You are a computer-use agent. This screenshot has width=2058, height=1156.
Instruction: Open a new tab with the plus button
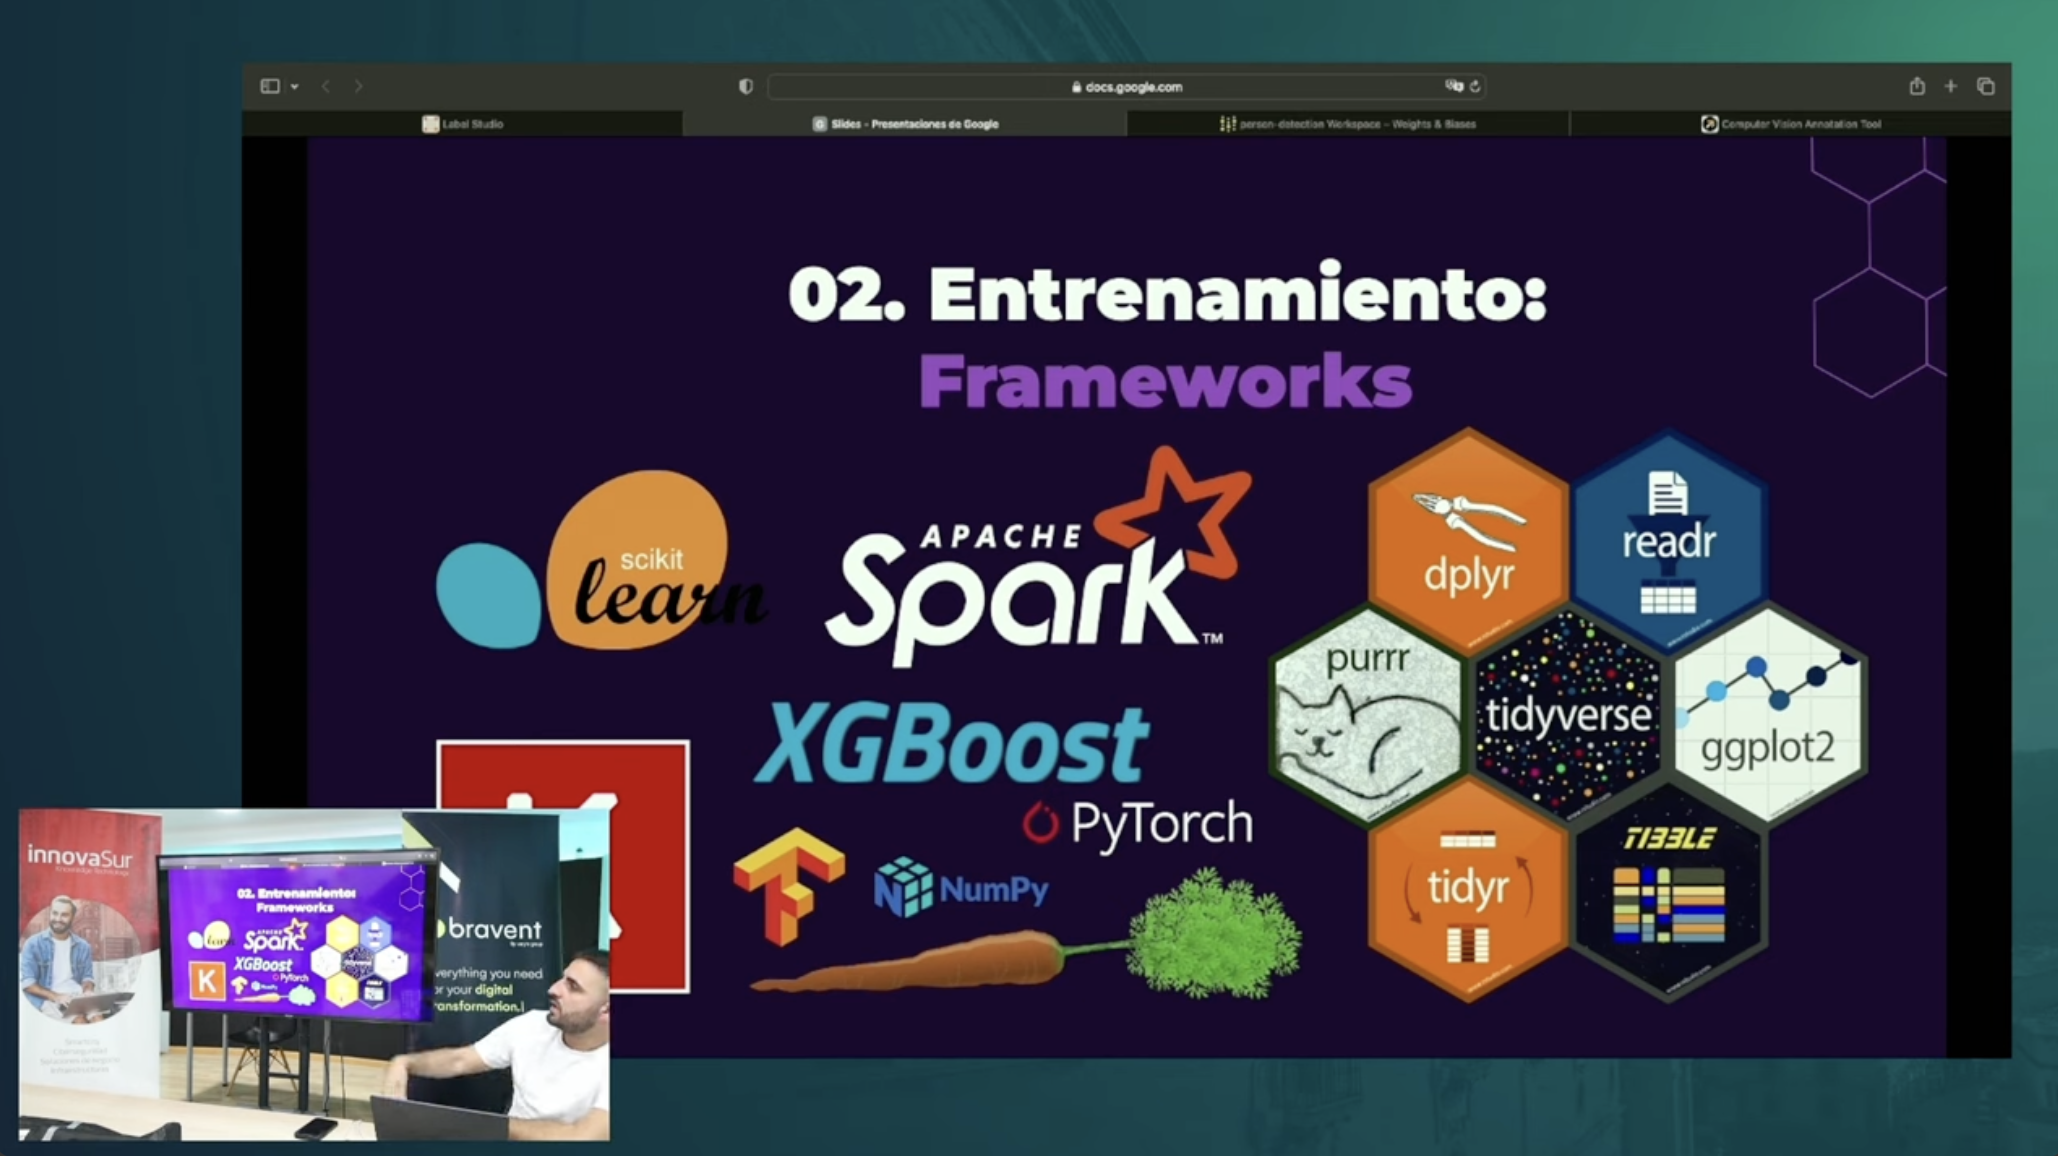point(1950,87)
